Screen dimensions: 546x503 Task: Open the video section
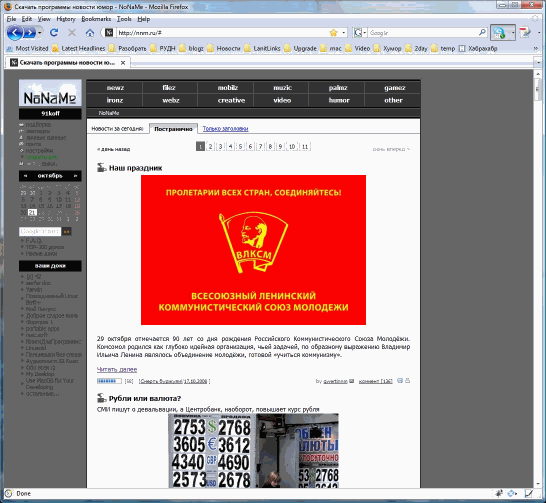tap(282, 100)
